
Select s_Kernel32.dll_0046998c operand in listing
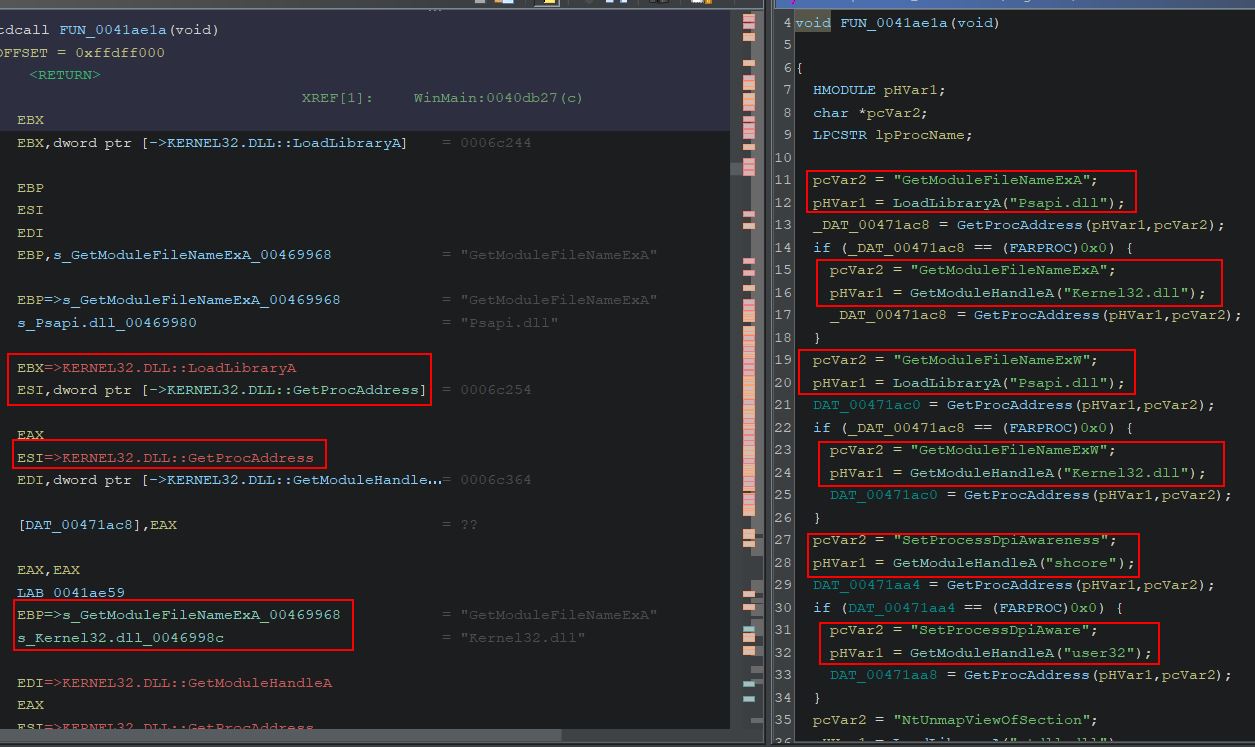[121, 637]
